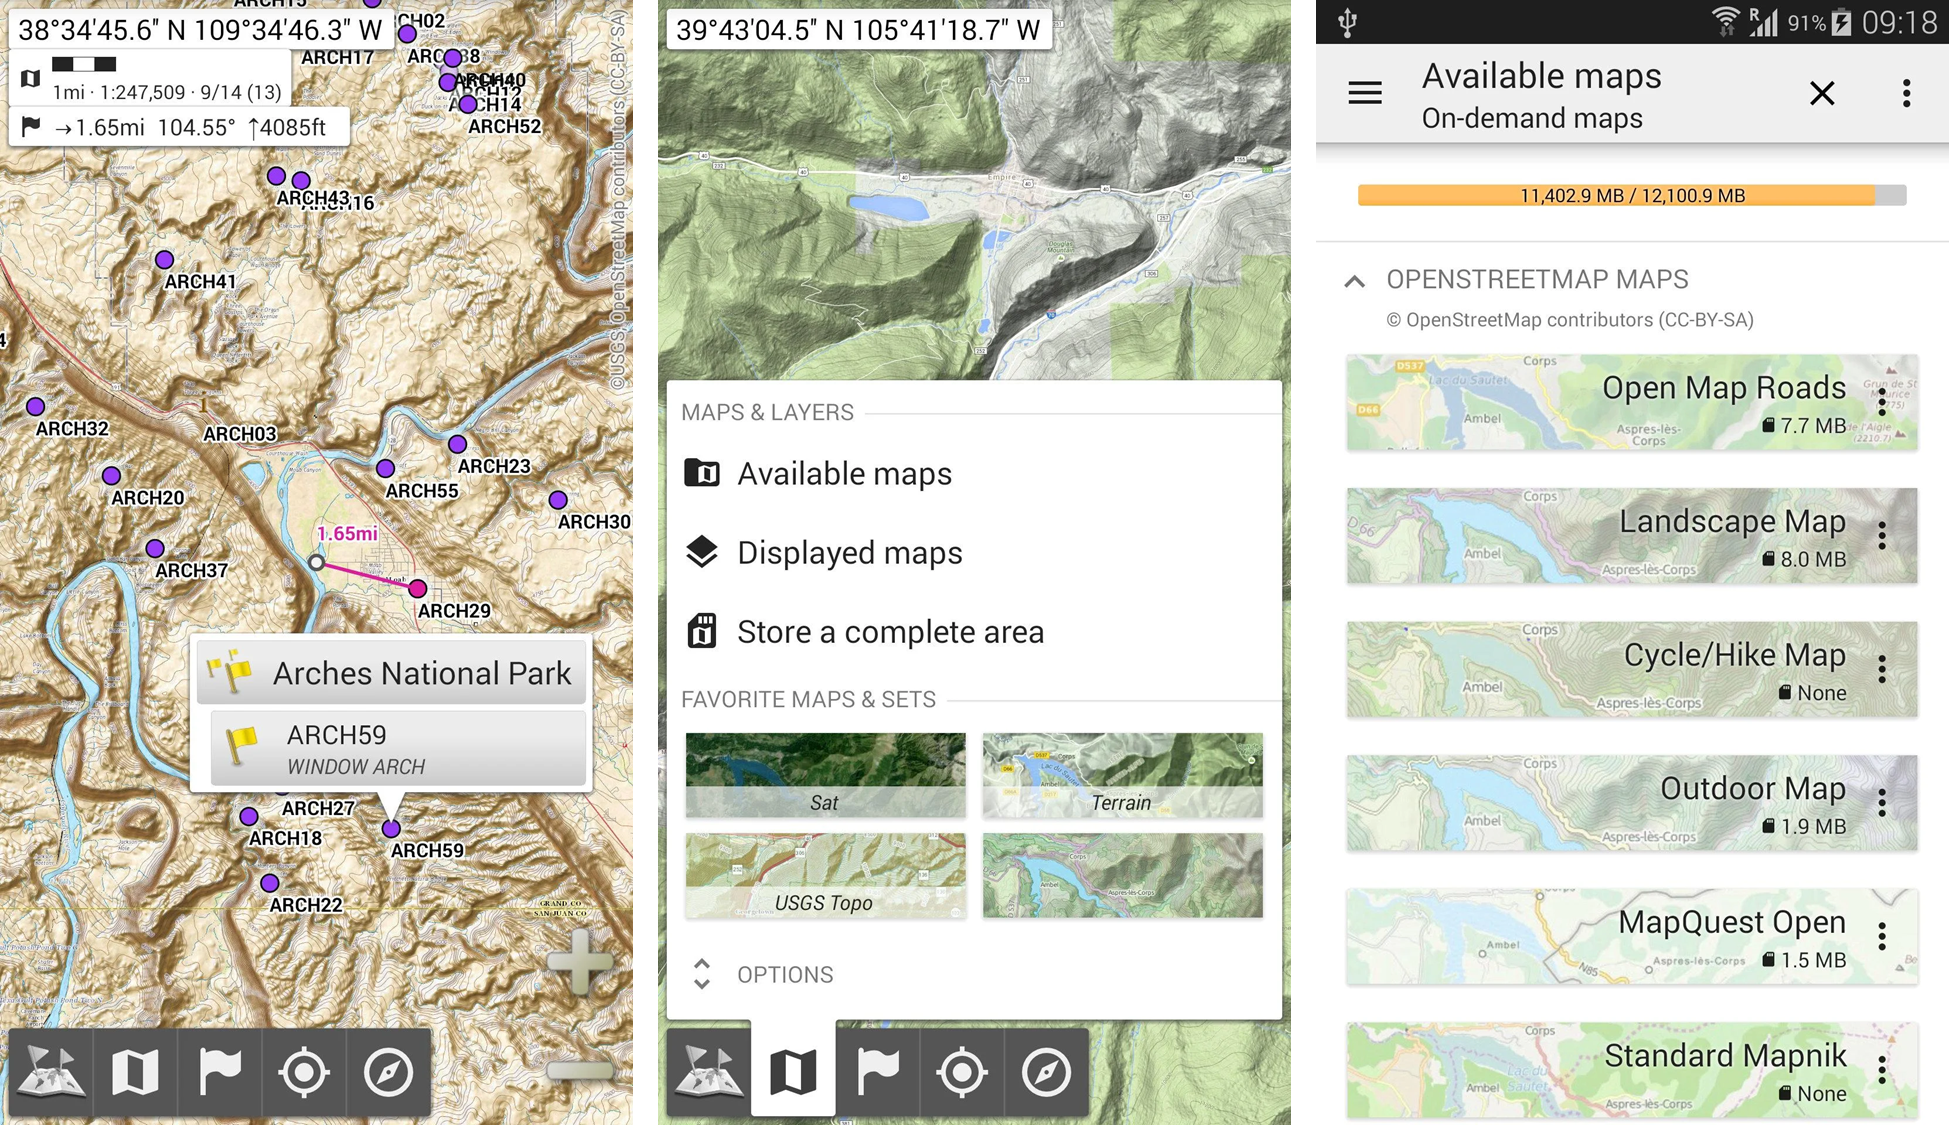The image size is (1949, 1125).
Task: Select the Outdoor Map card
Action: pos(1632,803)
